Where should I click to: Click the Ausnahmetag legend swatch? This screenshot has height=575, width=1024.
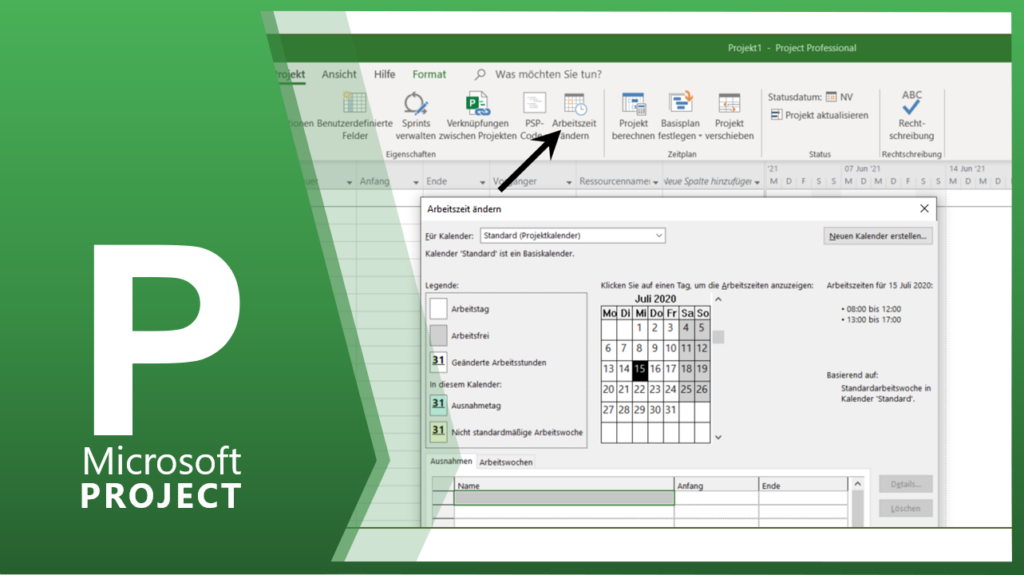pyautogui.click(x=439, y=404)
